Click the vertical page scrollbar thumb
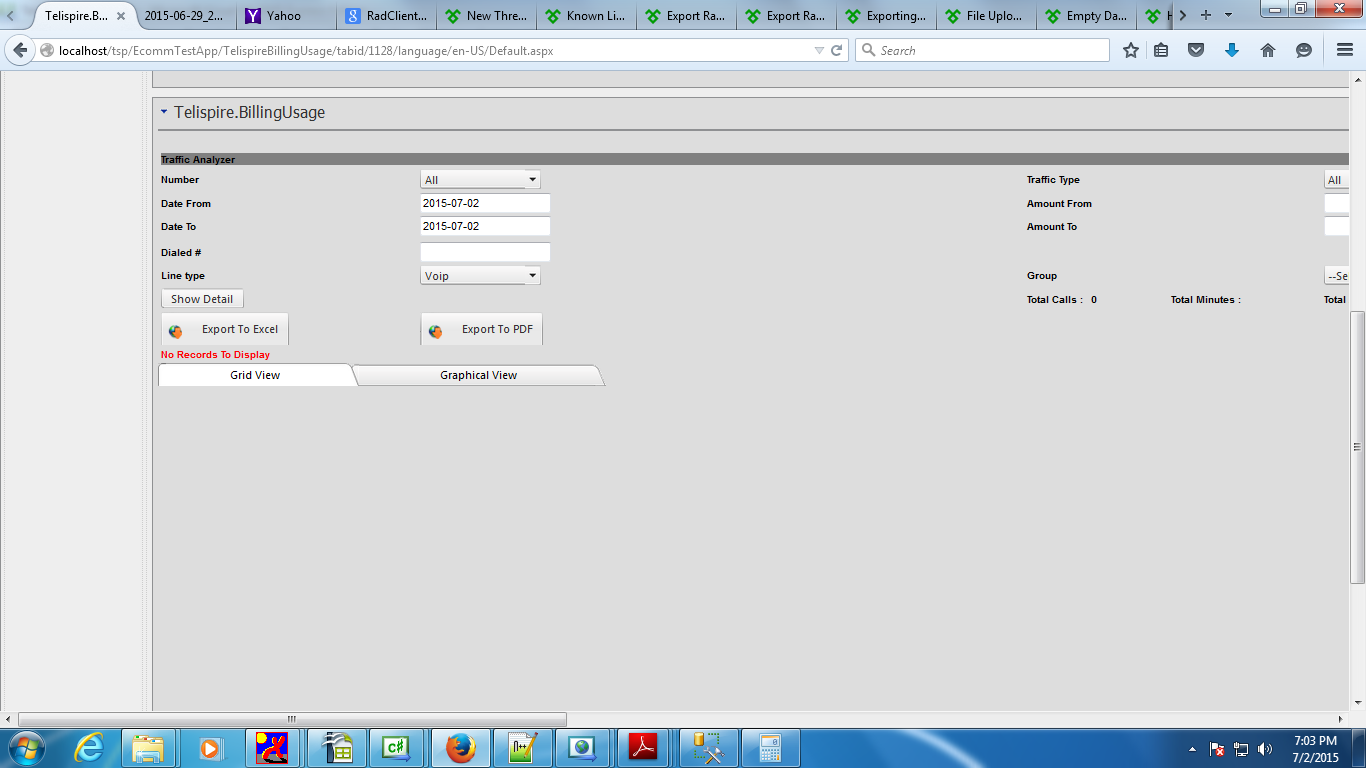This screenshot has height=768, width=1366. pos(1357,447)
